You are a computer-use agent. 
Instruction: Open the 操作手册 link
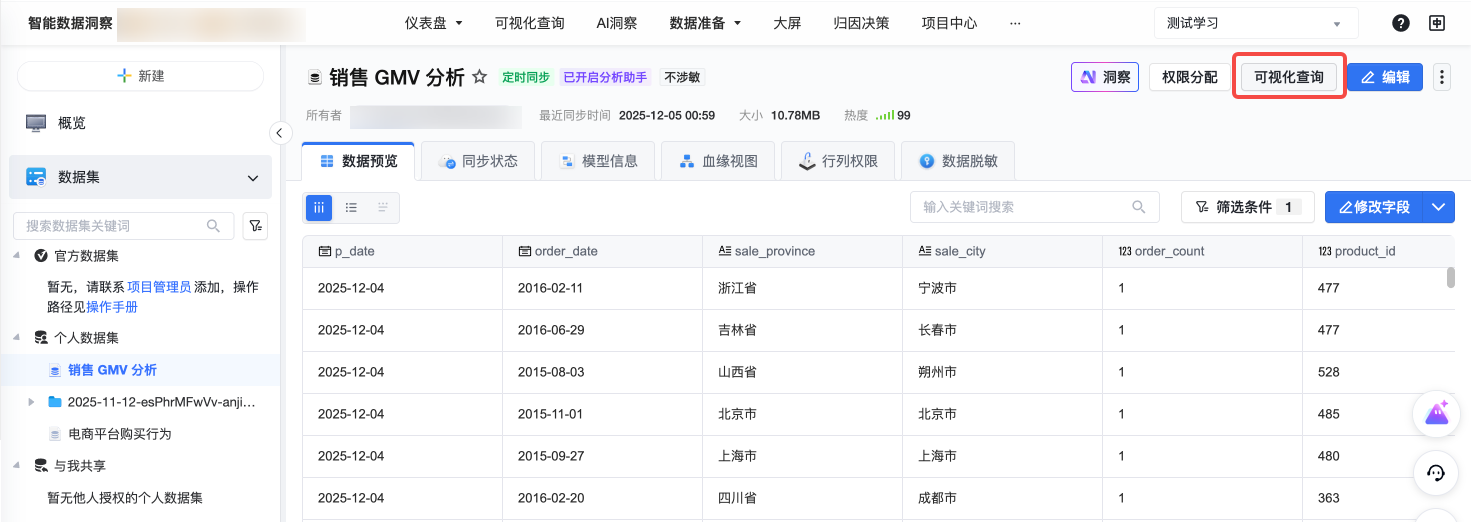click(x=112, y=307)
